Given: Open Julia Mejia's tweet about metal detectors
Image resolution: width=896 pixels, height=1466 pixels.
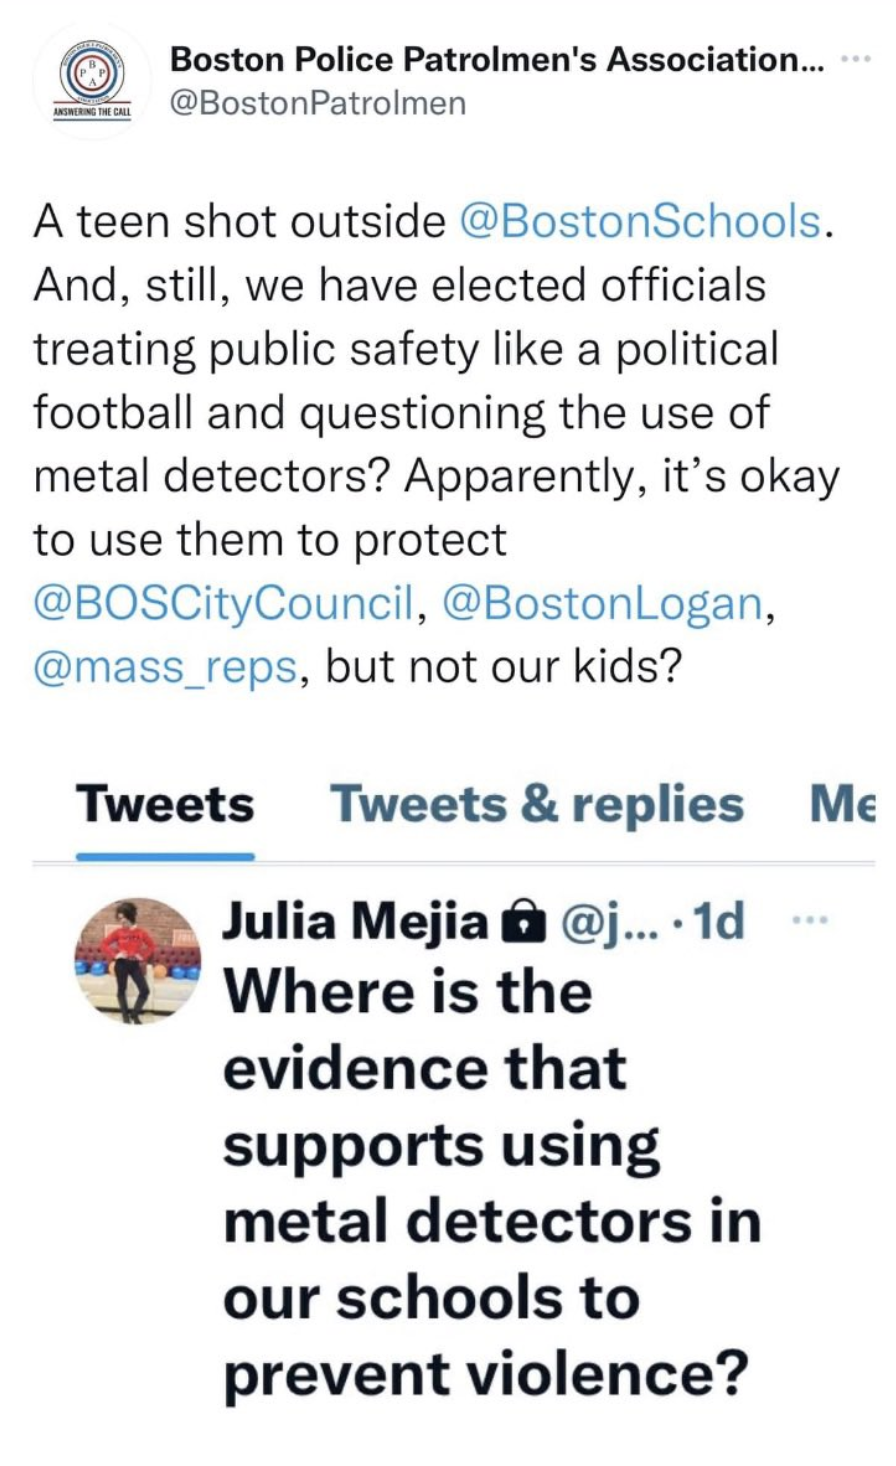Looking at the screenshot, I should (x=491, y=1182).
